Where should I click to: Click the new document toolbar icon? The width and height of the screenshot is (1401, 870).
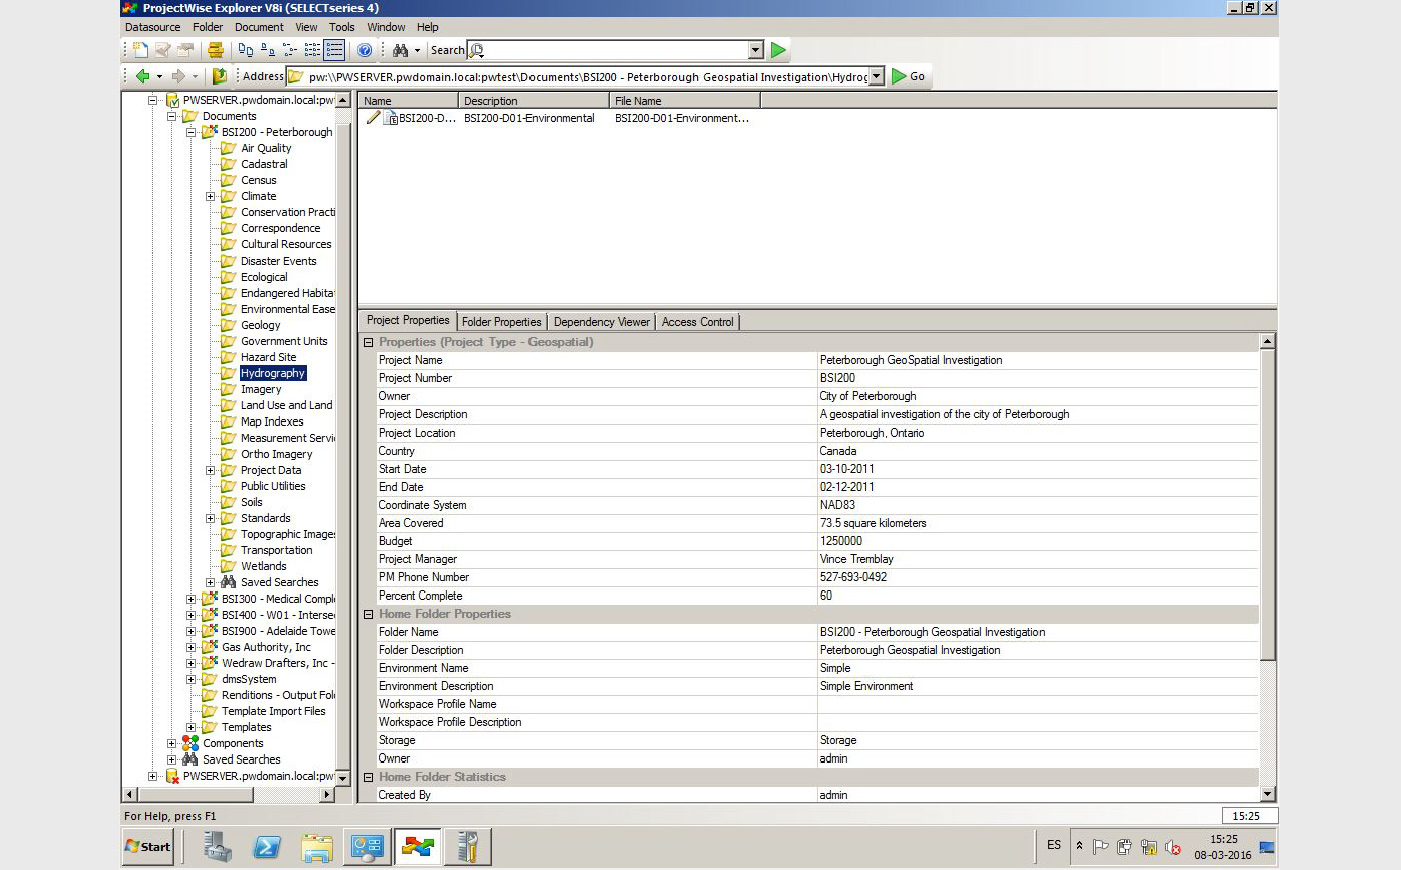[140, 50]
